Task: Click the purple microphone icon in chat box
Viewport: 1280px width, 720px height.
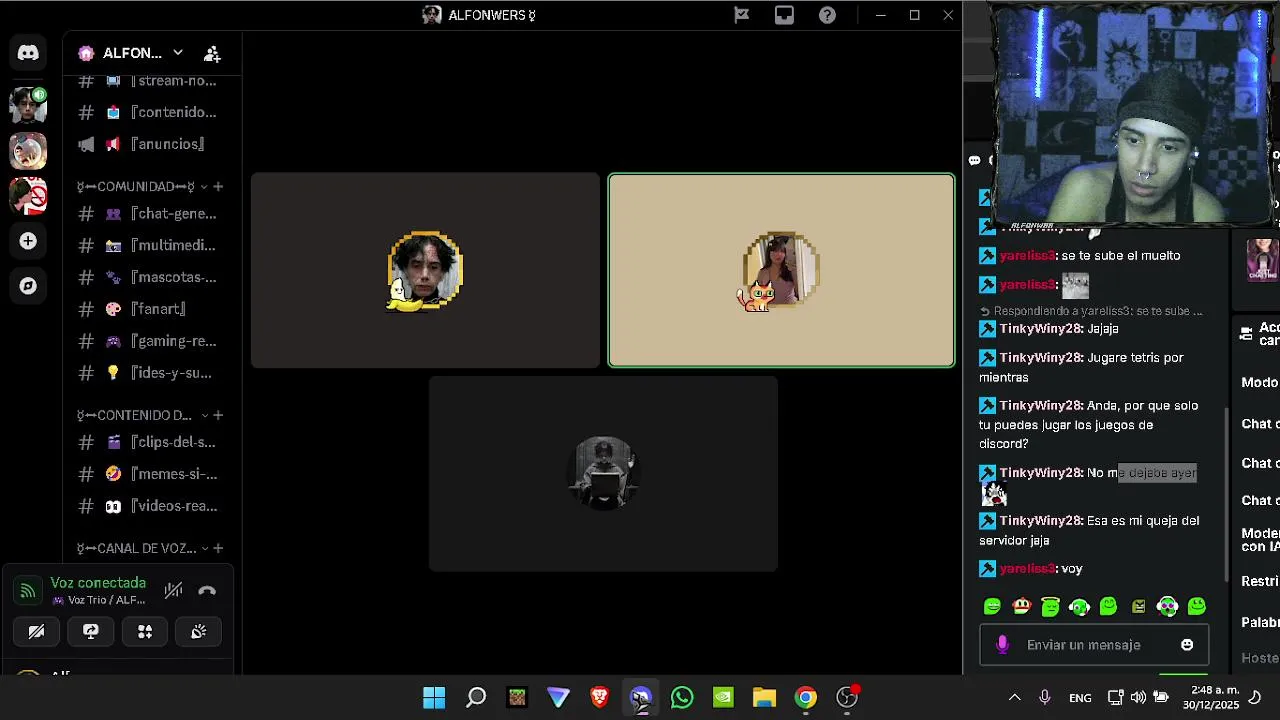Action: tap(1002, 645)
